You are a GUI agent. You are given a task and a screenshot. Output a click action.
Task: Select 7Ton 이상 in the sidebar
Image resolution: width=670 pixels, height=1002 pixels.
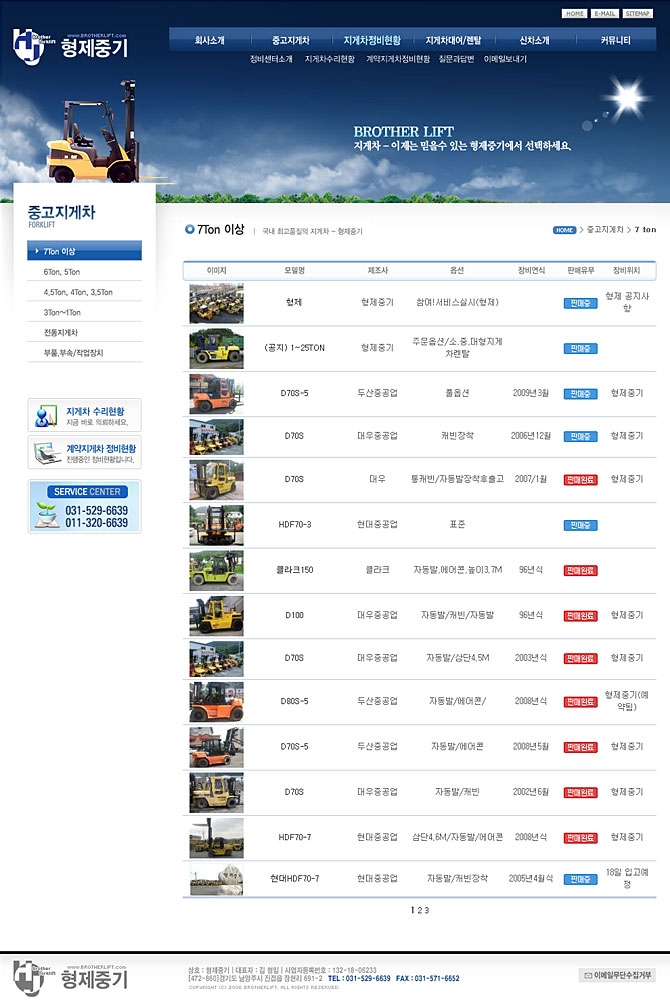pyautogui.click(x=84, y=251)
